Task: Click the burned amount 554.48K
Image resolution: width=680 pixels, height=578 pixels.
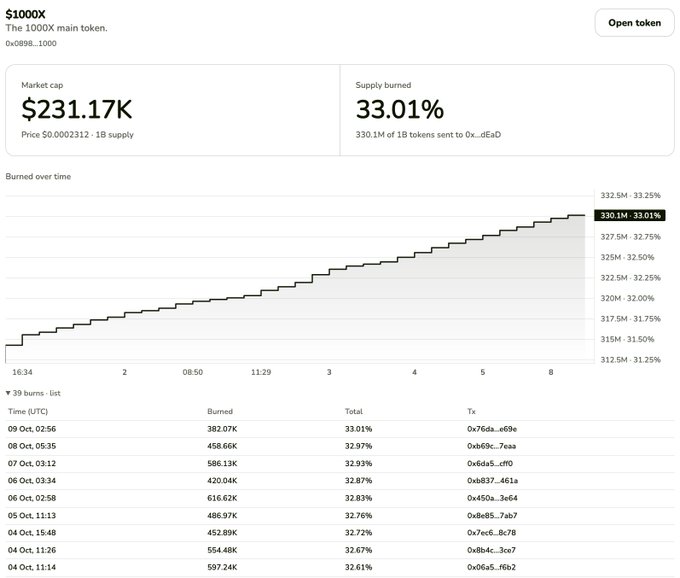Action: (222, 550)
